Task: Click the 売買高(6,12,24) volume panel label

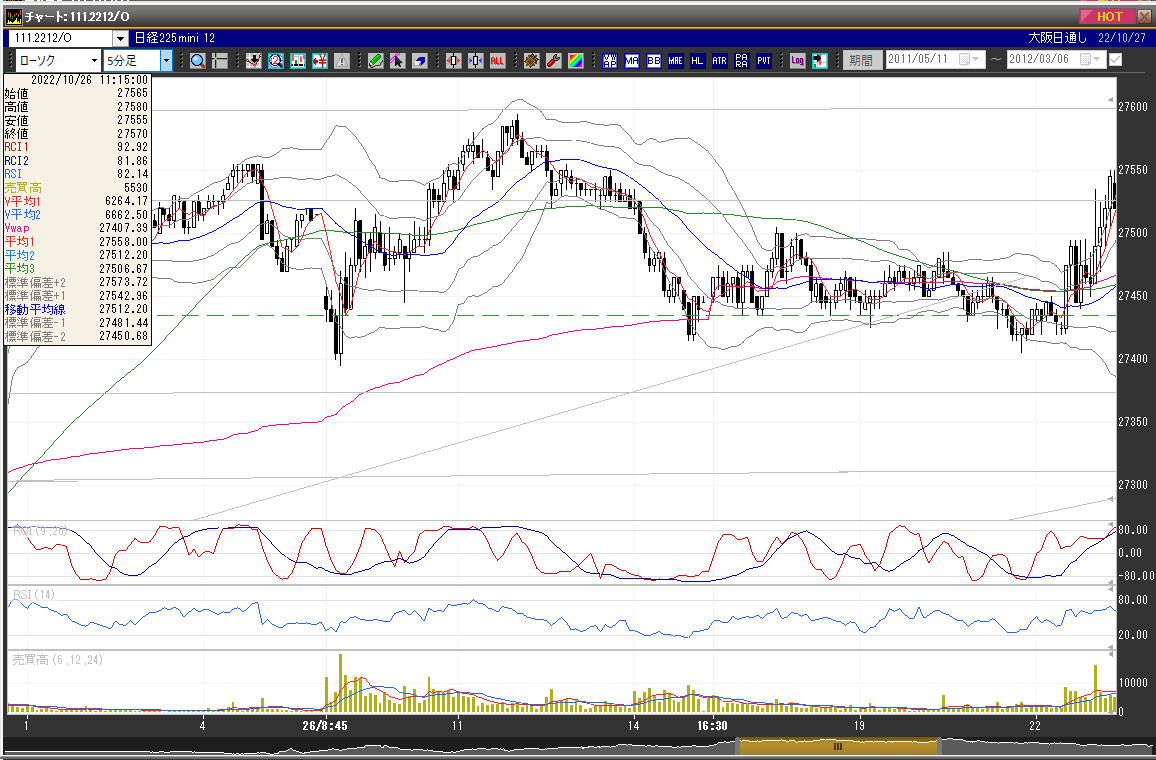Action: 58,660
